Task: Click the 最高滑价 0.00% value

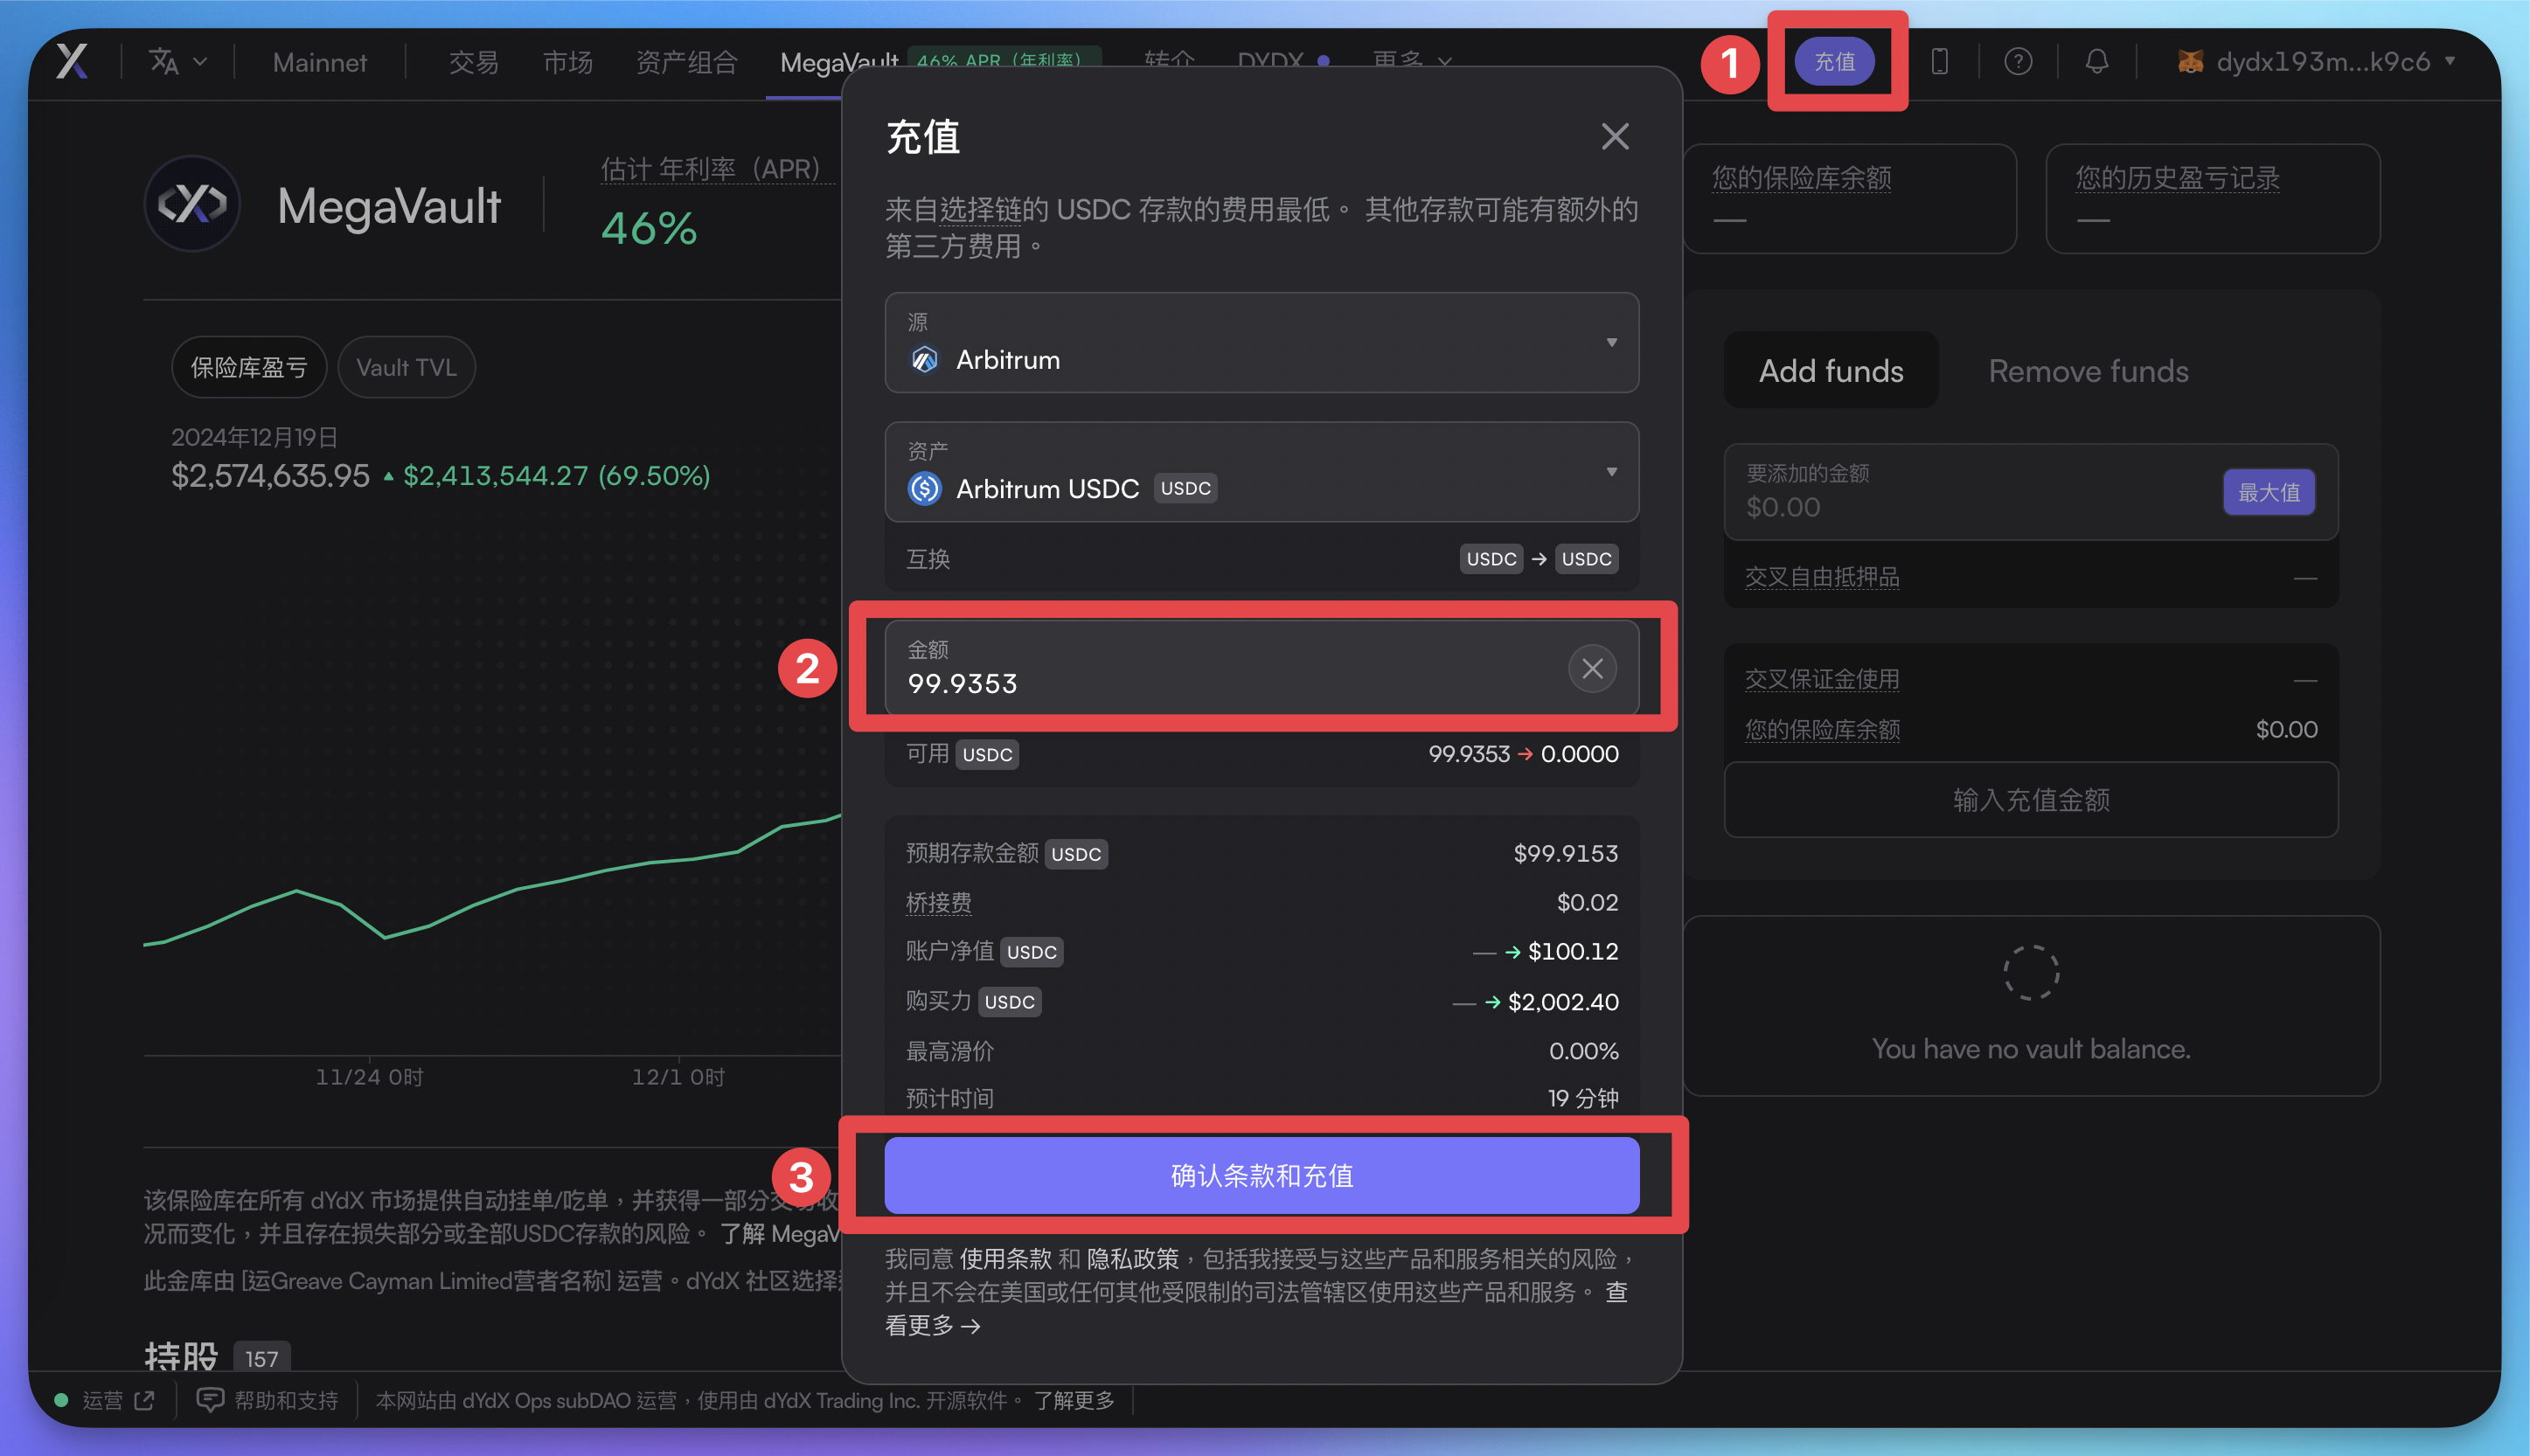Action: [x=1583, y=1050]
